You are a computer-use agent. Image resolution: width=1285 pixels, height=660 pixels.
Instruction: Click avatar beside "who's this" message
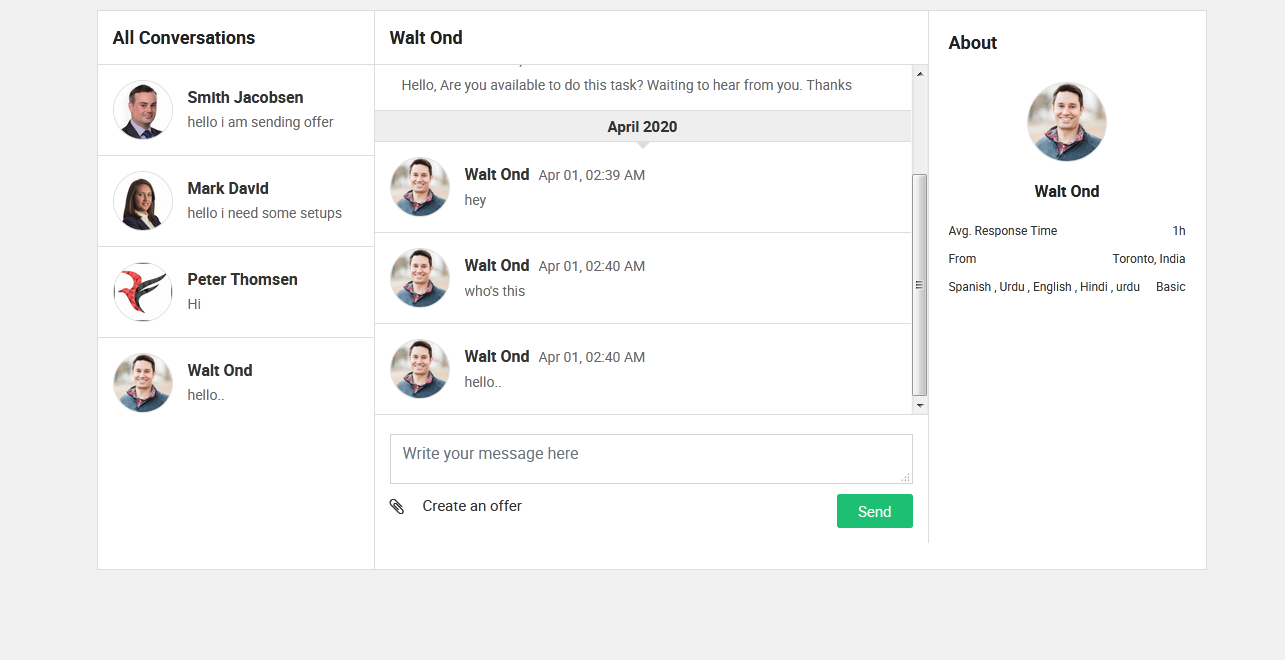(x=420, y=278)
